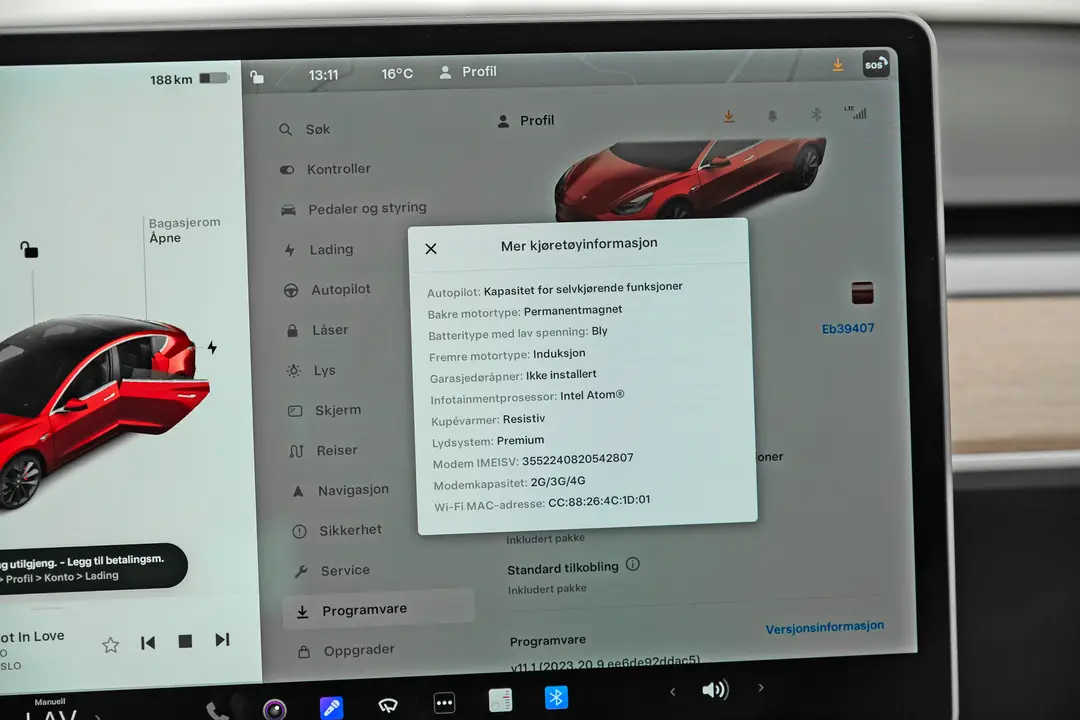This screenshot has height=720, width=1080.
Task: Mark the current song as favourite with the star
Action: (110, 645)
